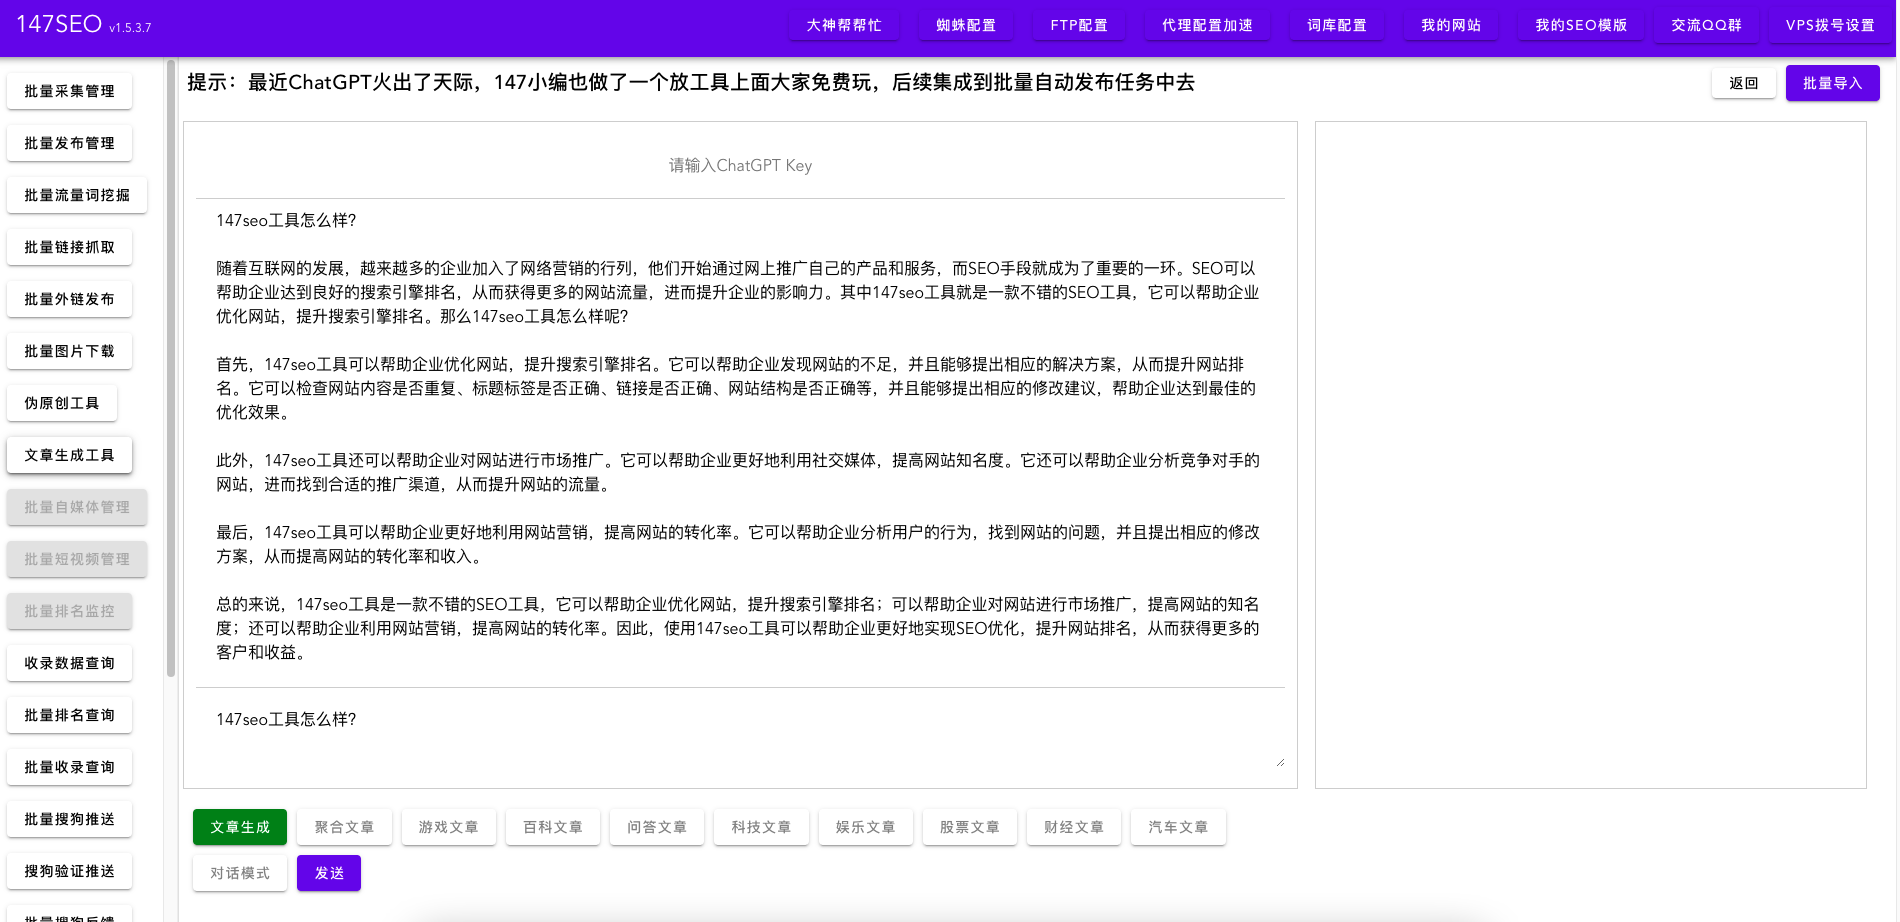Click the generated article heading 147seo工具怎么样?
The height and width of the screenshot is (922, 1900).
pyautogui.click(x=286, y=220)
